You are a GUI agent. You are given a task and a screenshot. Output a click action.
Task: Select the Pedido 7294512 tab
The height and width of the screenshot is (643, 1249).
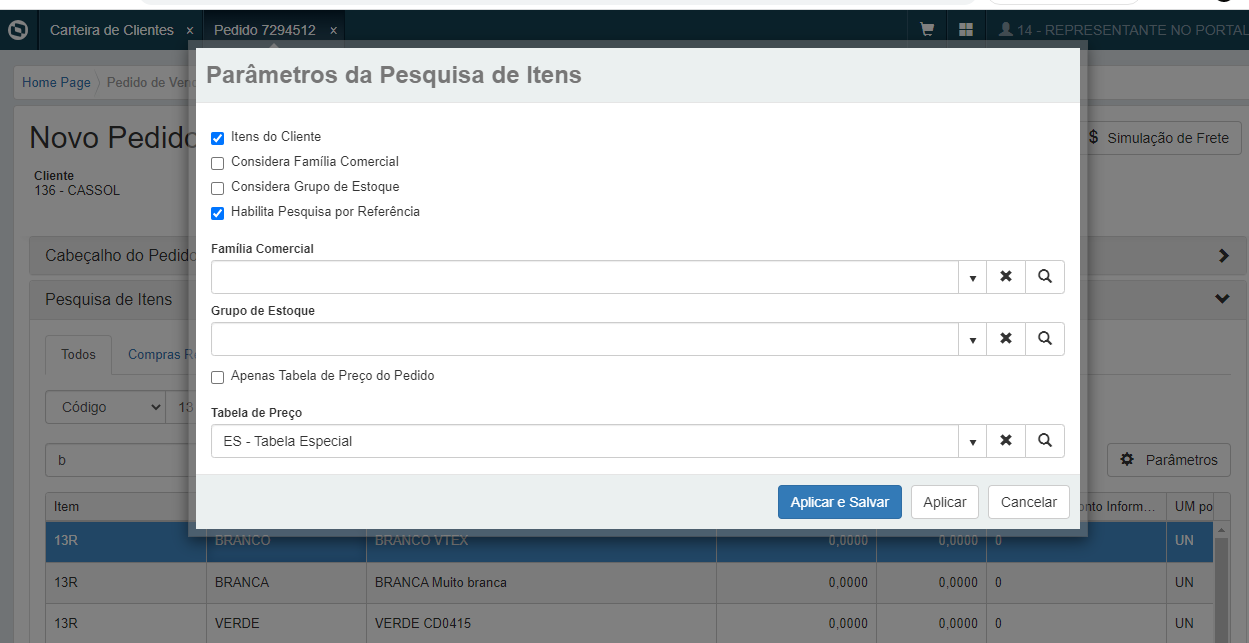pos(264,30)
